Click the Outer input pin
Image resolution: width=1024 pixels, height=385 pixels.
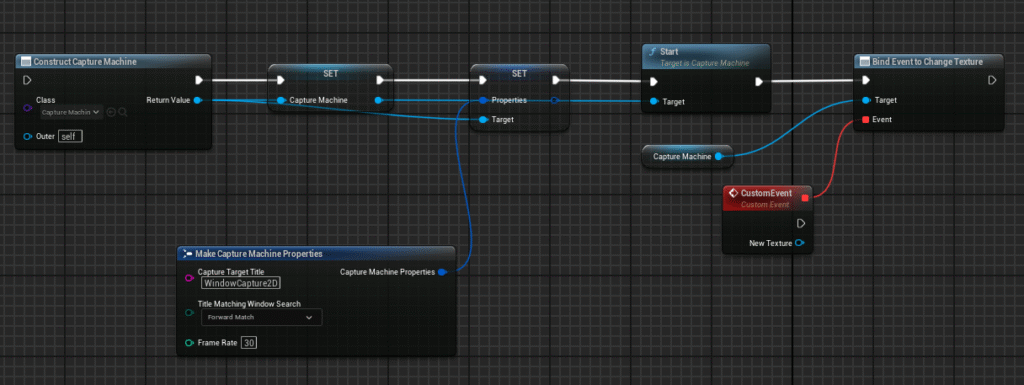[27, 136]
